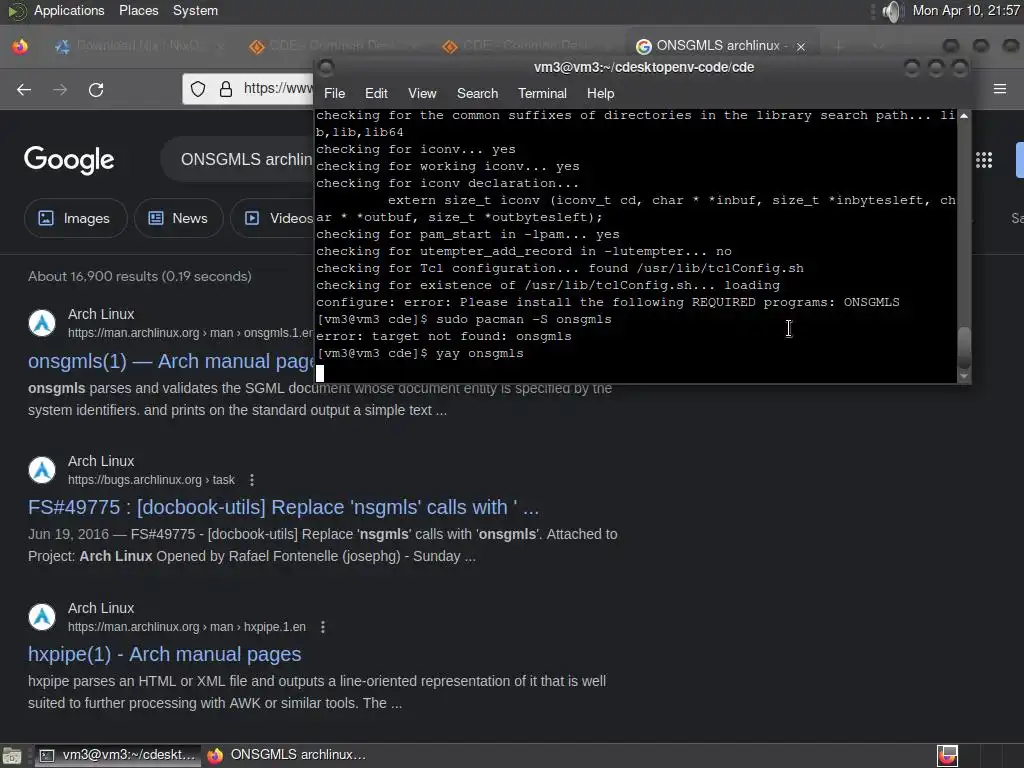1024x768 pixels.
Task: Open more options for bugs.archlinux.org result
Action: click(x=252, y=480)
